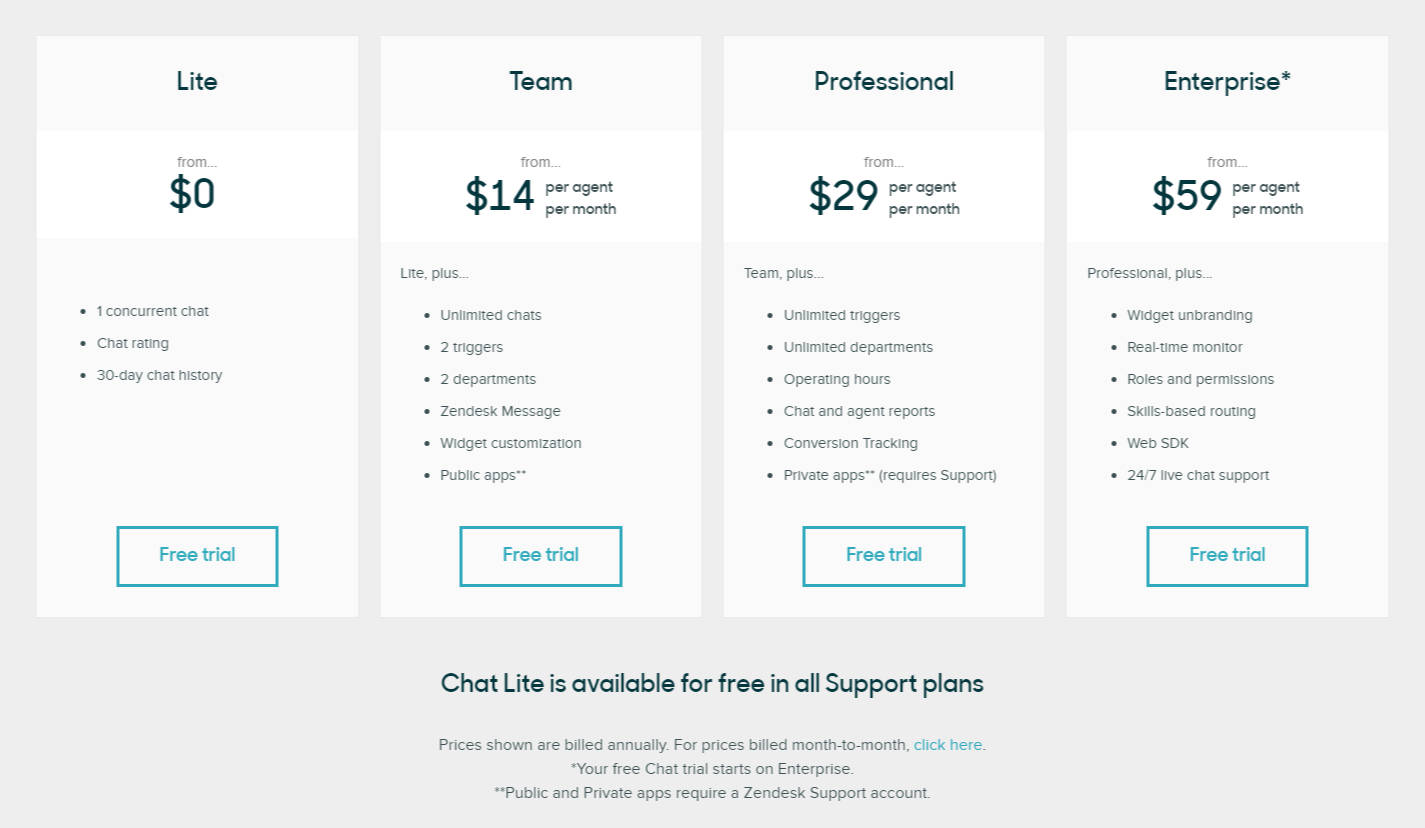This screenshot has height=828, width=1425.
Task: Click the 'Private apps** (requires Support)' item
Action: coord(890,475)
